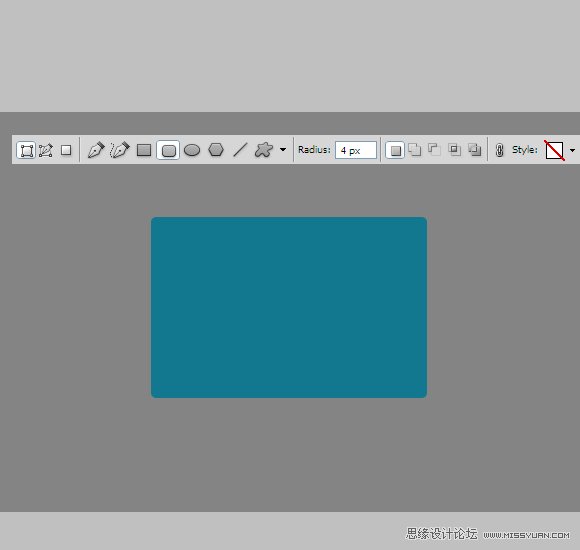Select the Custom Shape tool

[264, 150]
